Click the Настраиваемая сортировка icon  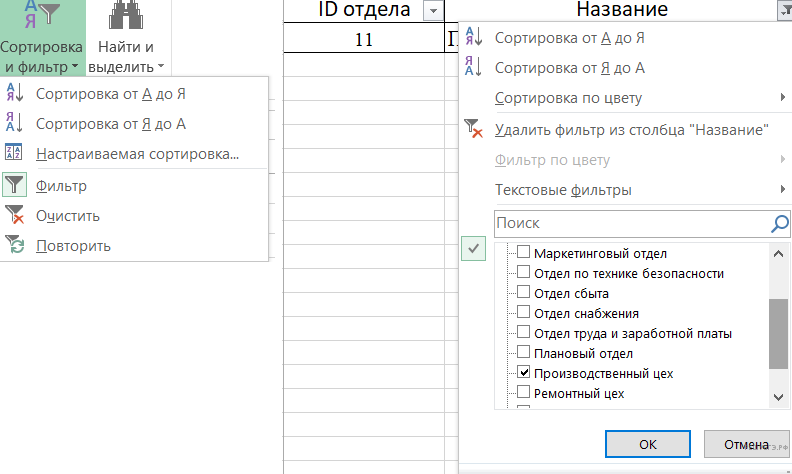(16, 154)
